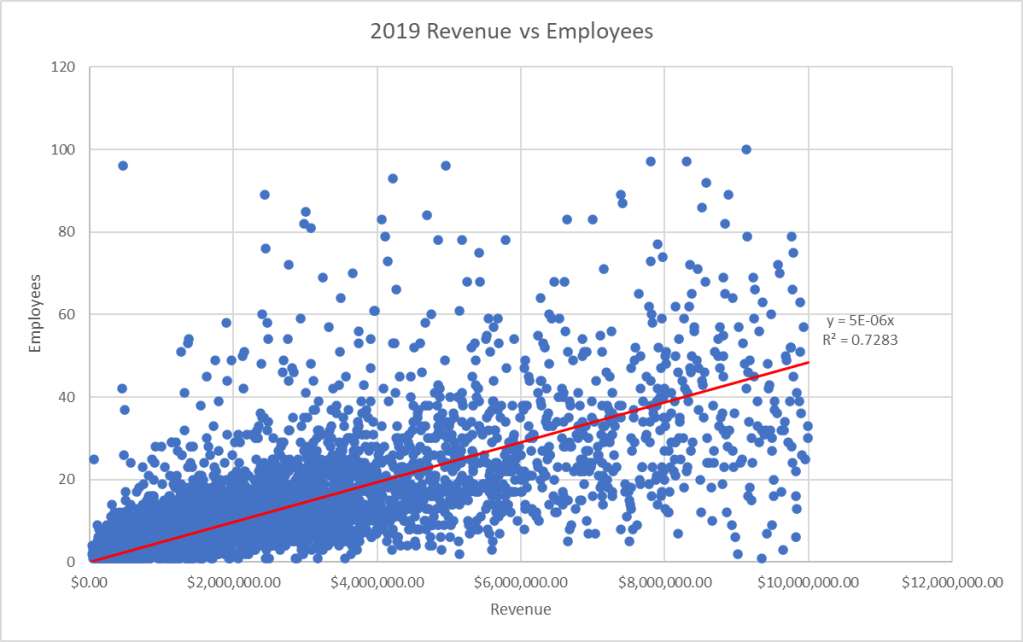The image size is (1023, 642).
Task: Click the 40 label on vertical axis
Action: [x=70, y=397]
